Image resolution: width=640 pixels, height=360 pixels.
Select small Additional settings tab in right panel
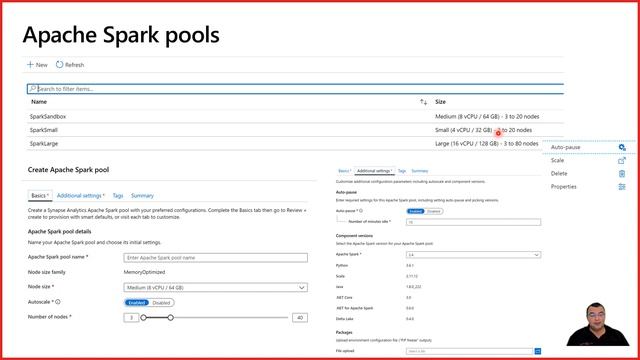374,171
